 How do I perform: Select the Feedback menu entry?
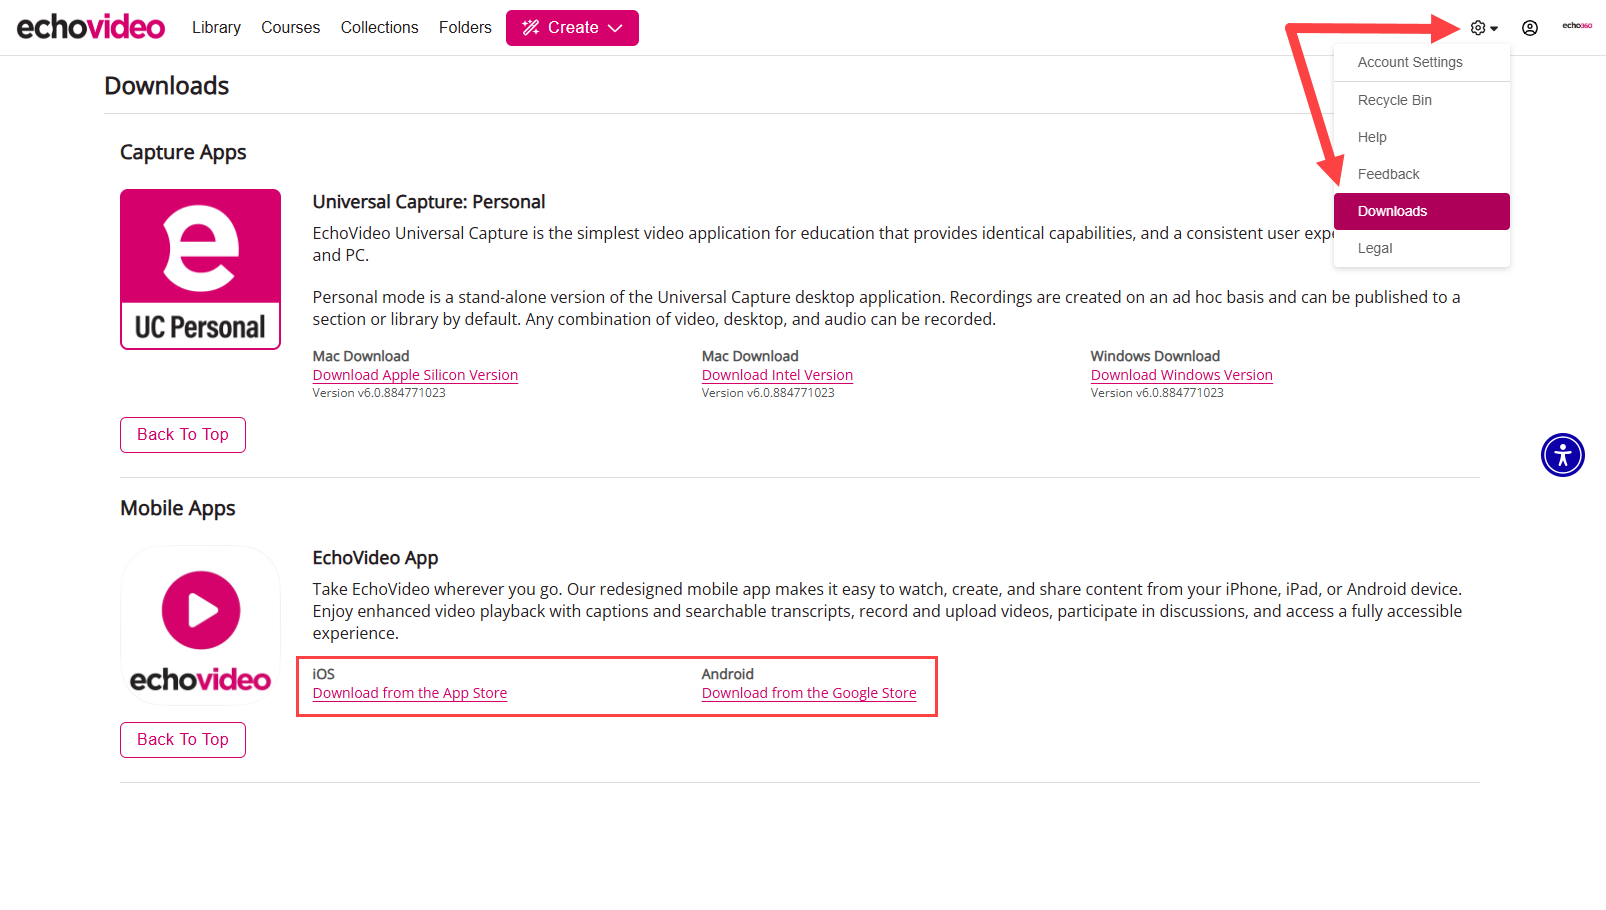[1422, 174]
